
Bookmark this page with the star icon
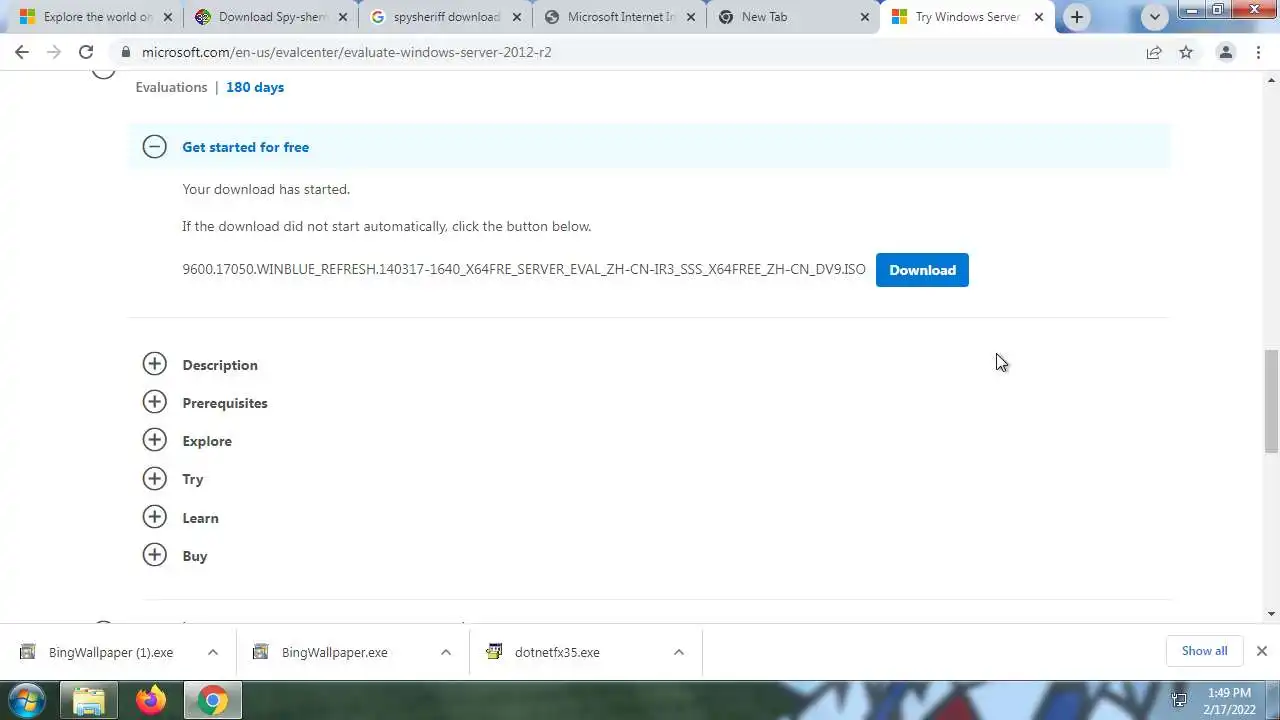click(1186, 52)
